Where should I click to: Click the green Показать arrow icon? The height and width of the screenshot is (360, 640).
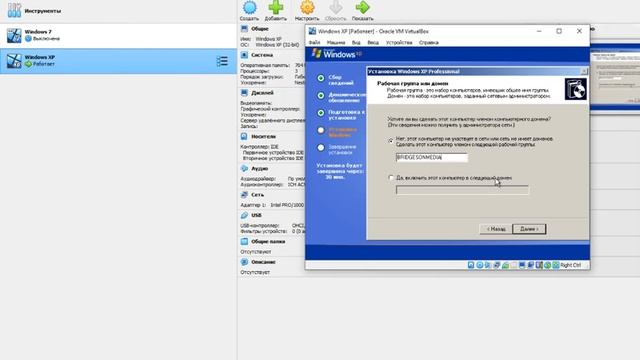pos(362,7)
